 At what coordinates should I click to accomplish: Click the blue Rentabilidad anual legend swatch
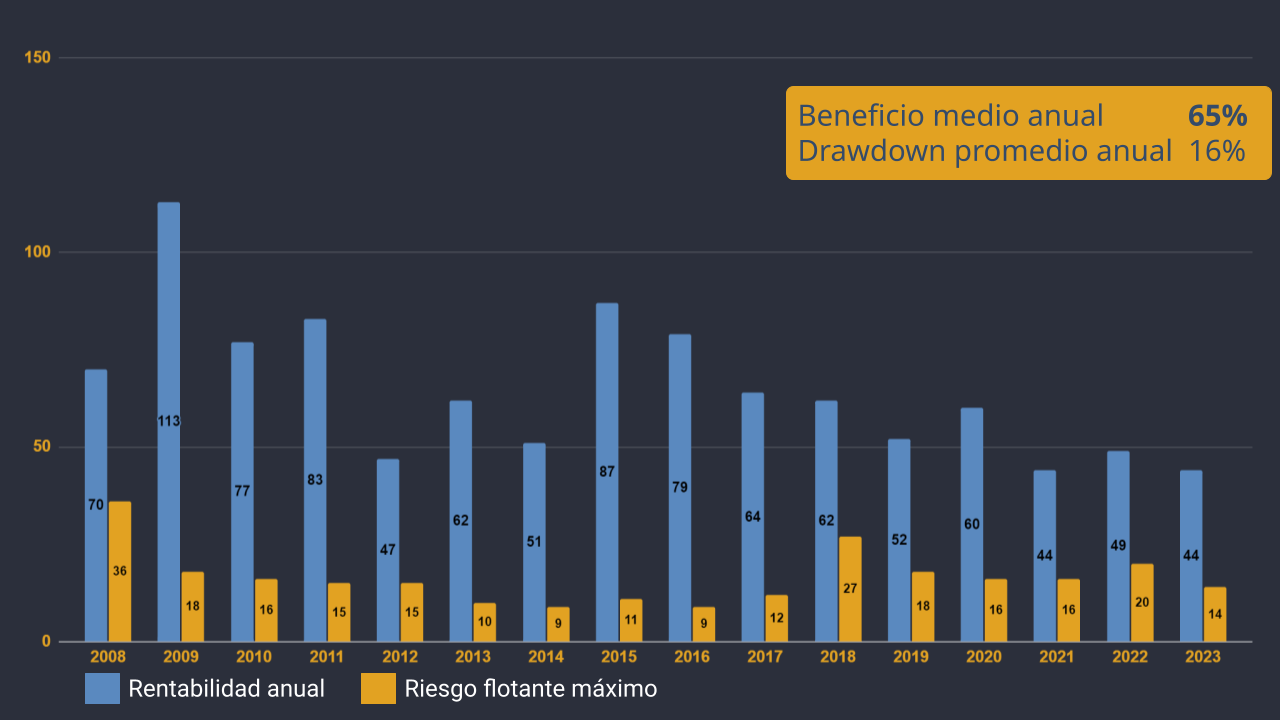(x=101, y=688)
